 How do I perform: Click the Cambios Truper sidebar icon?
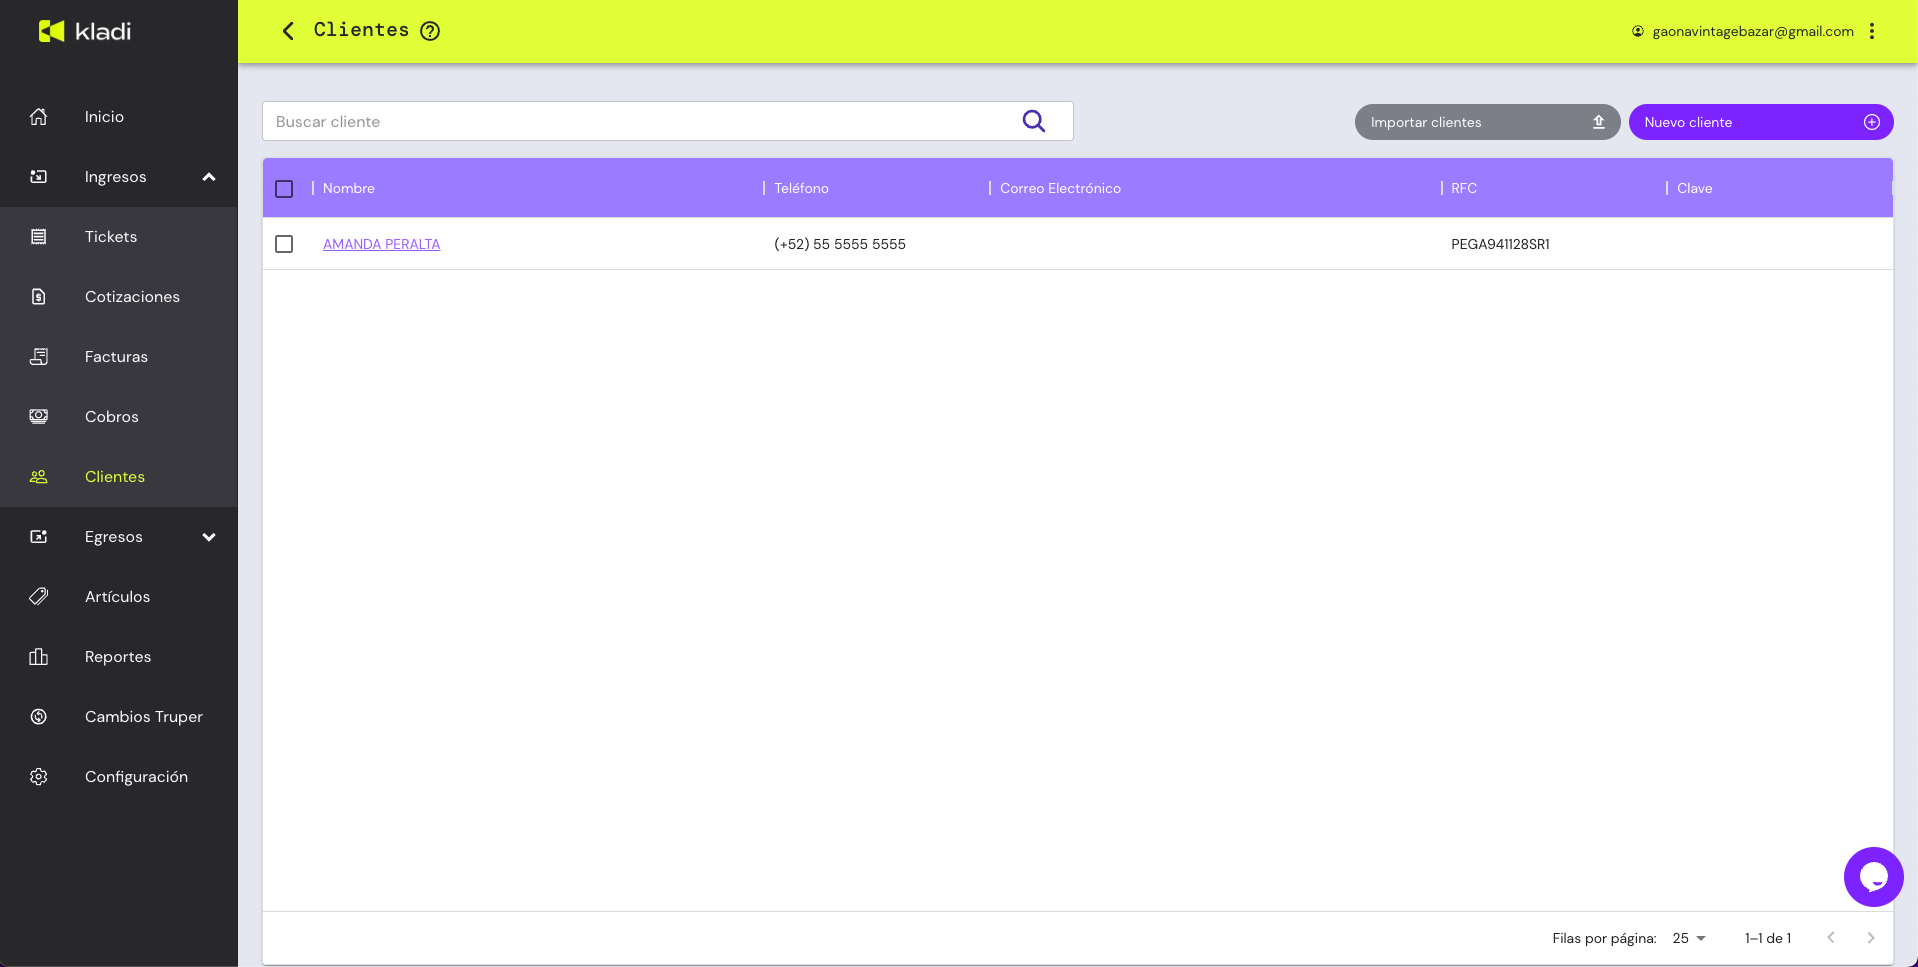pyautogui.click(x=39, y=717)
